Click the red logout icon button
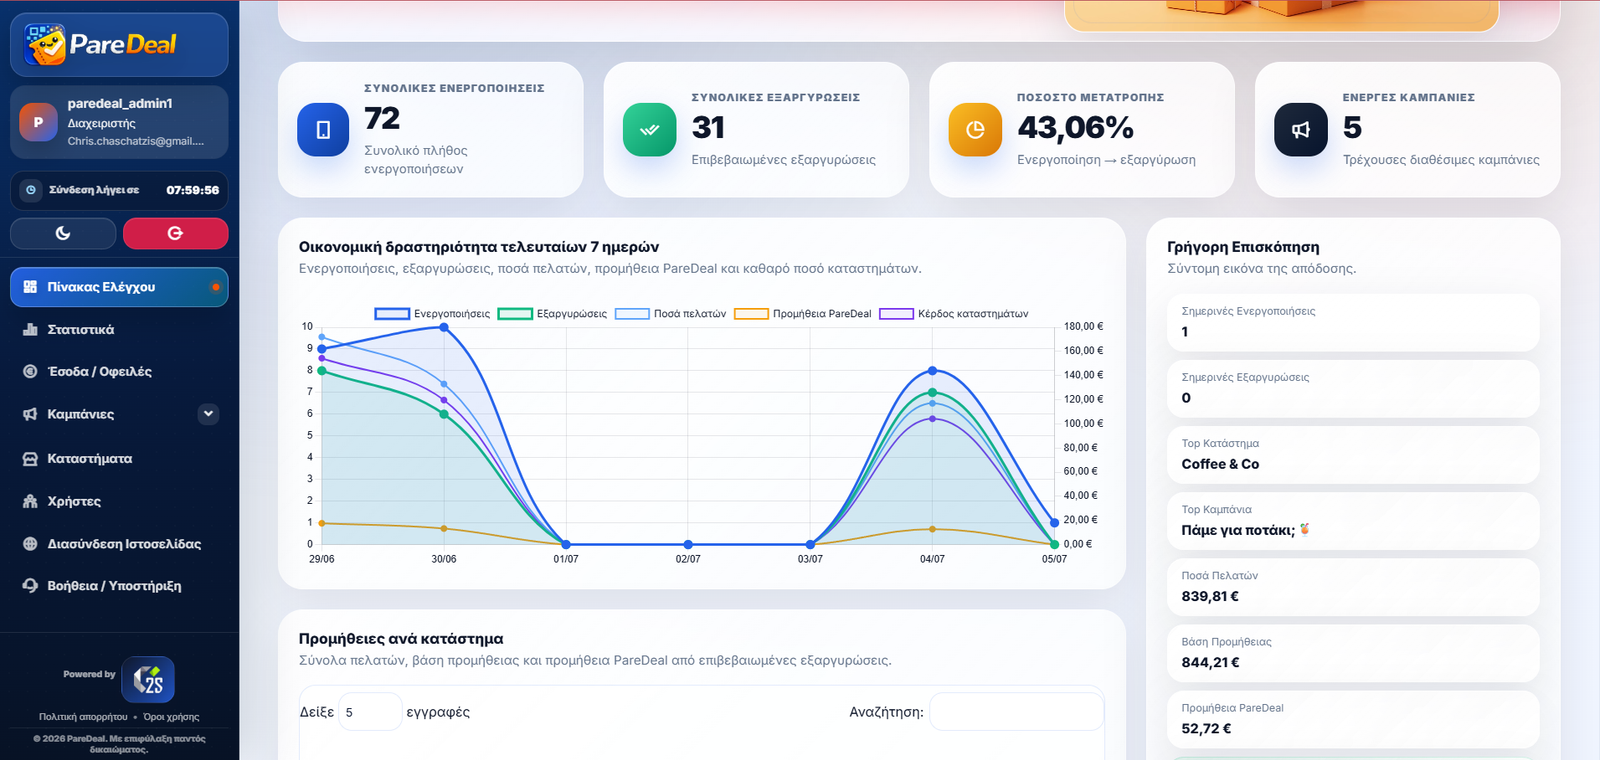This screenshot has width=1600, height=760. pyautogui.click(x=175, y=233)
